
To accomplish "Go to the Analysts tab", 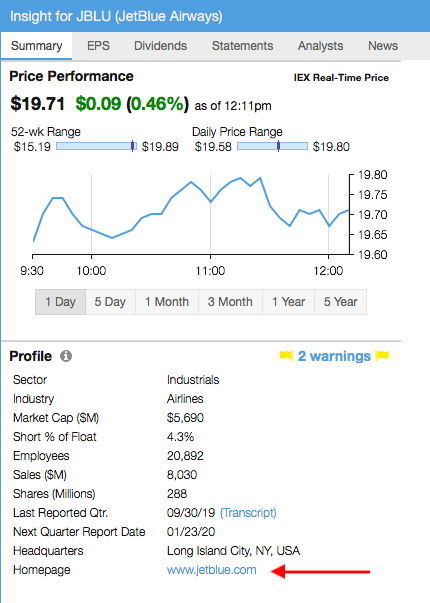I will click(320, 46).
